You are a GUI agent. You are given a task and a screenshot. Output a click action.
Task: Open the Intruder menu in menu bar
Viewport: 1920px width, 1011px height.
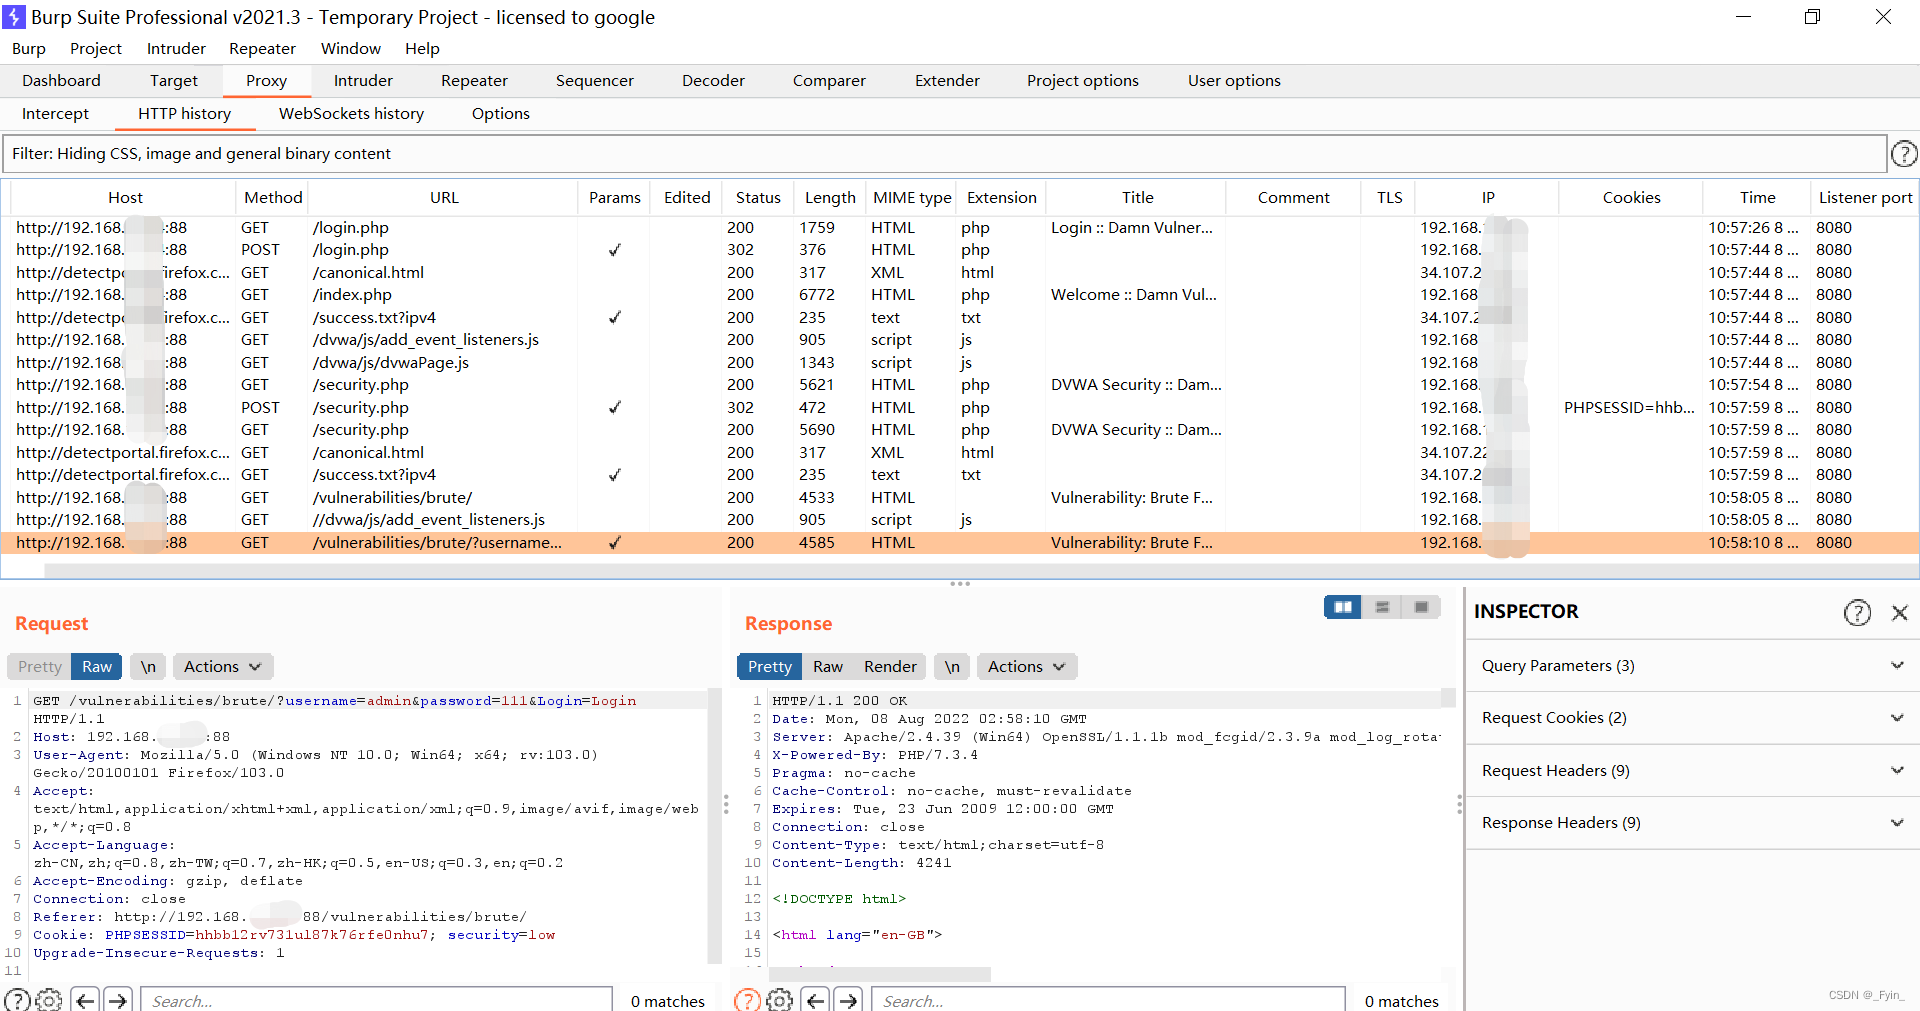click(176, 49)
